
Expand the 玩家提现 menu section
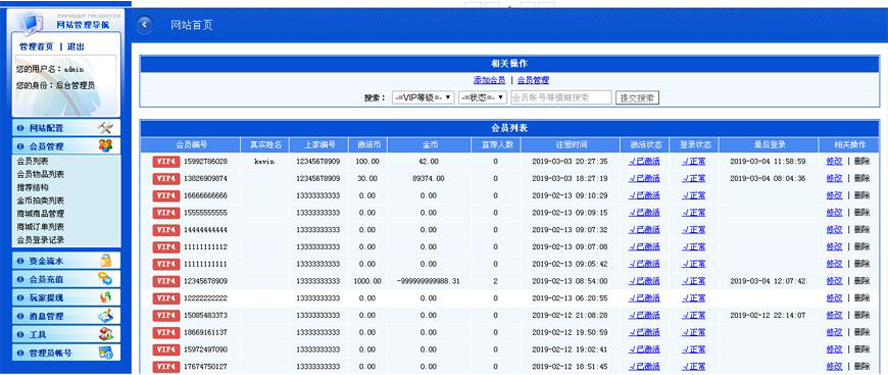66,298
